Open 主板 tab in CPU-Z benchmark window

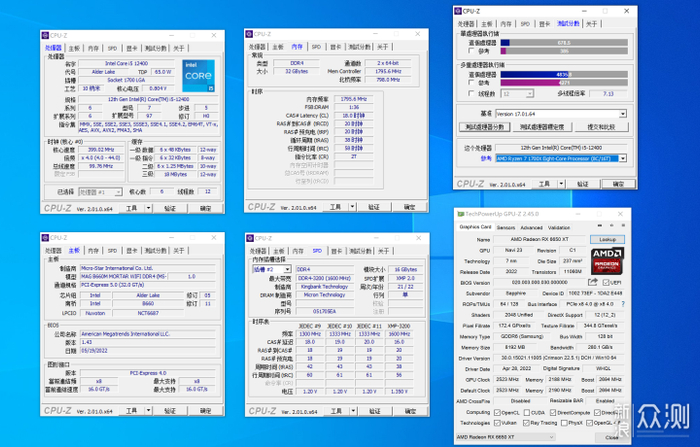coord(486,24)
